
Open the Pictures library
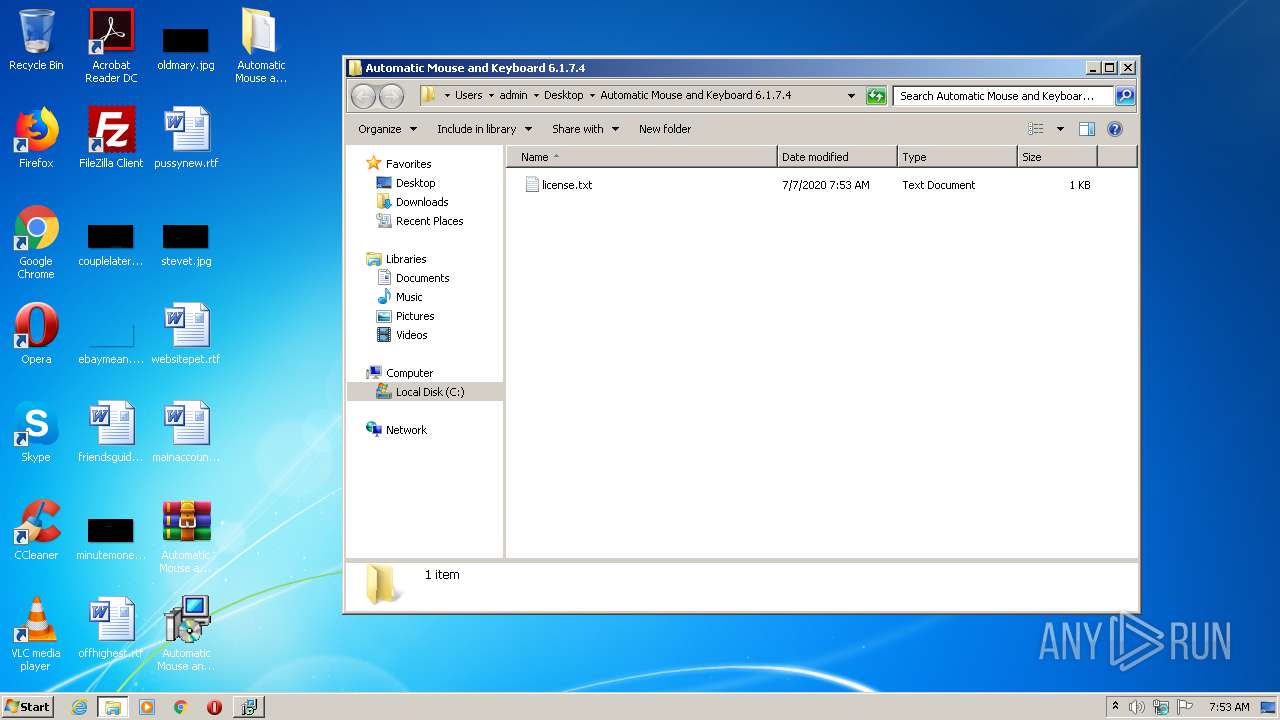(x=414, y=316)
